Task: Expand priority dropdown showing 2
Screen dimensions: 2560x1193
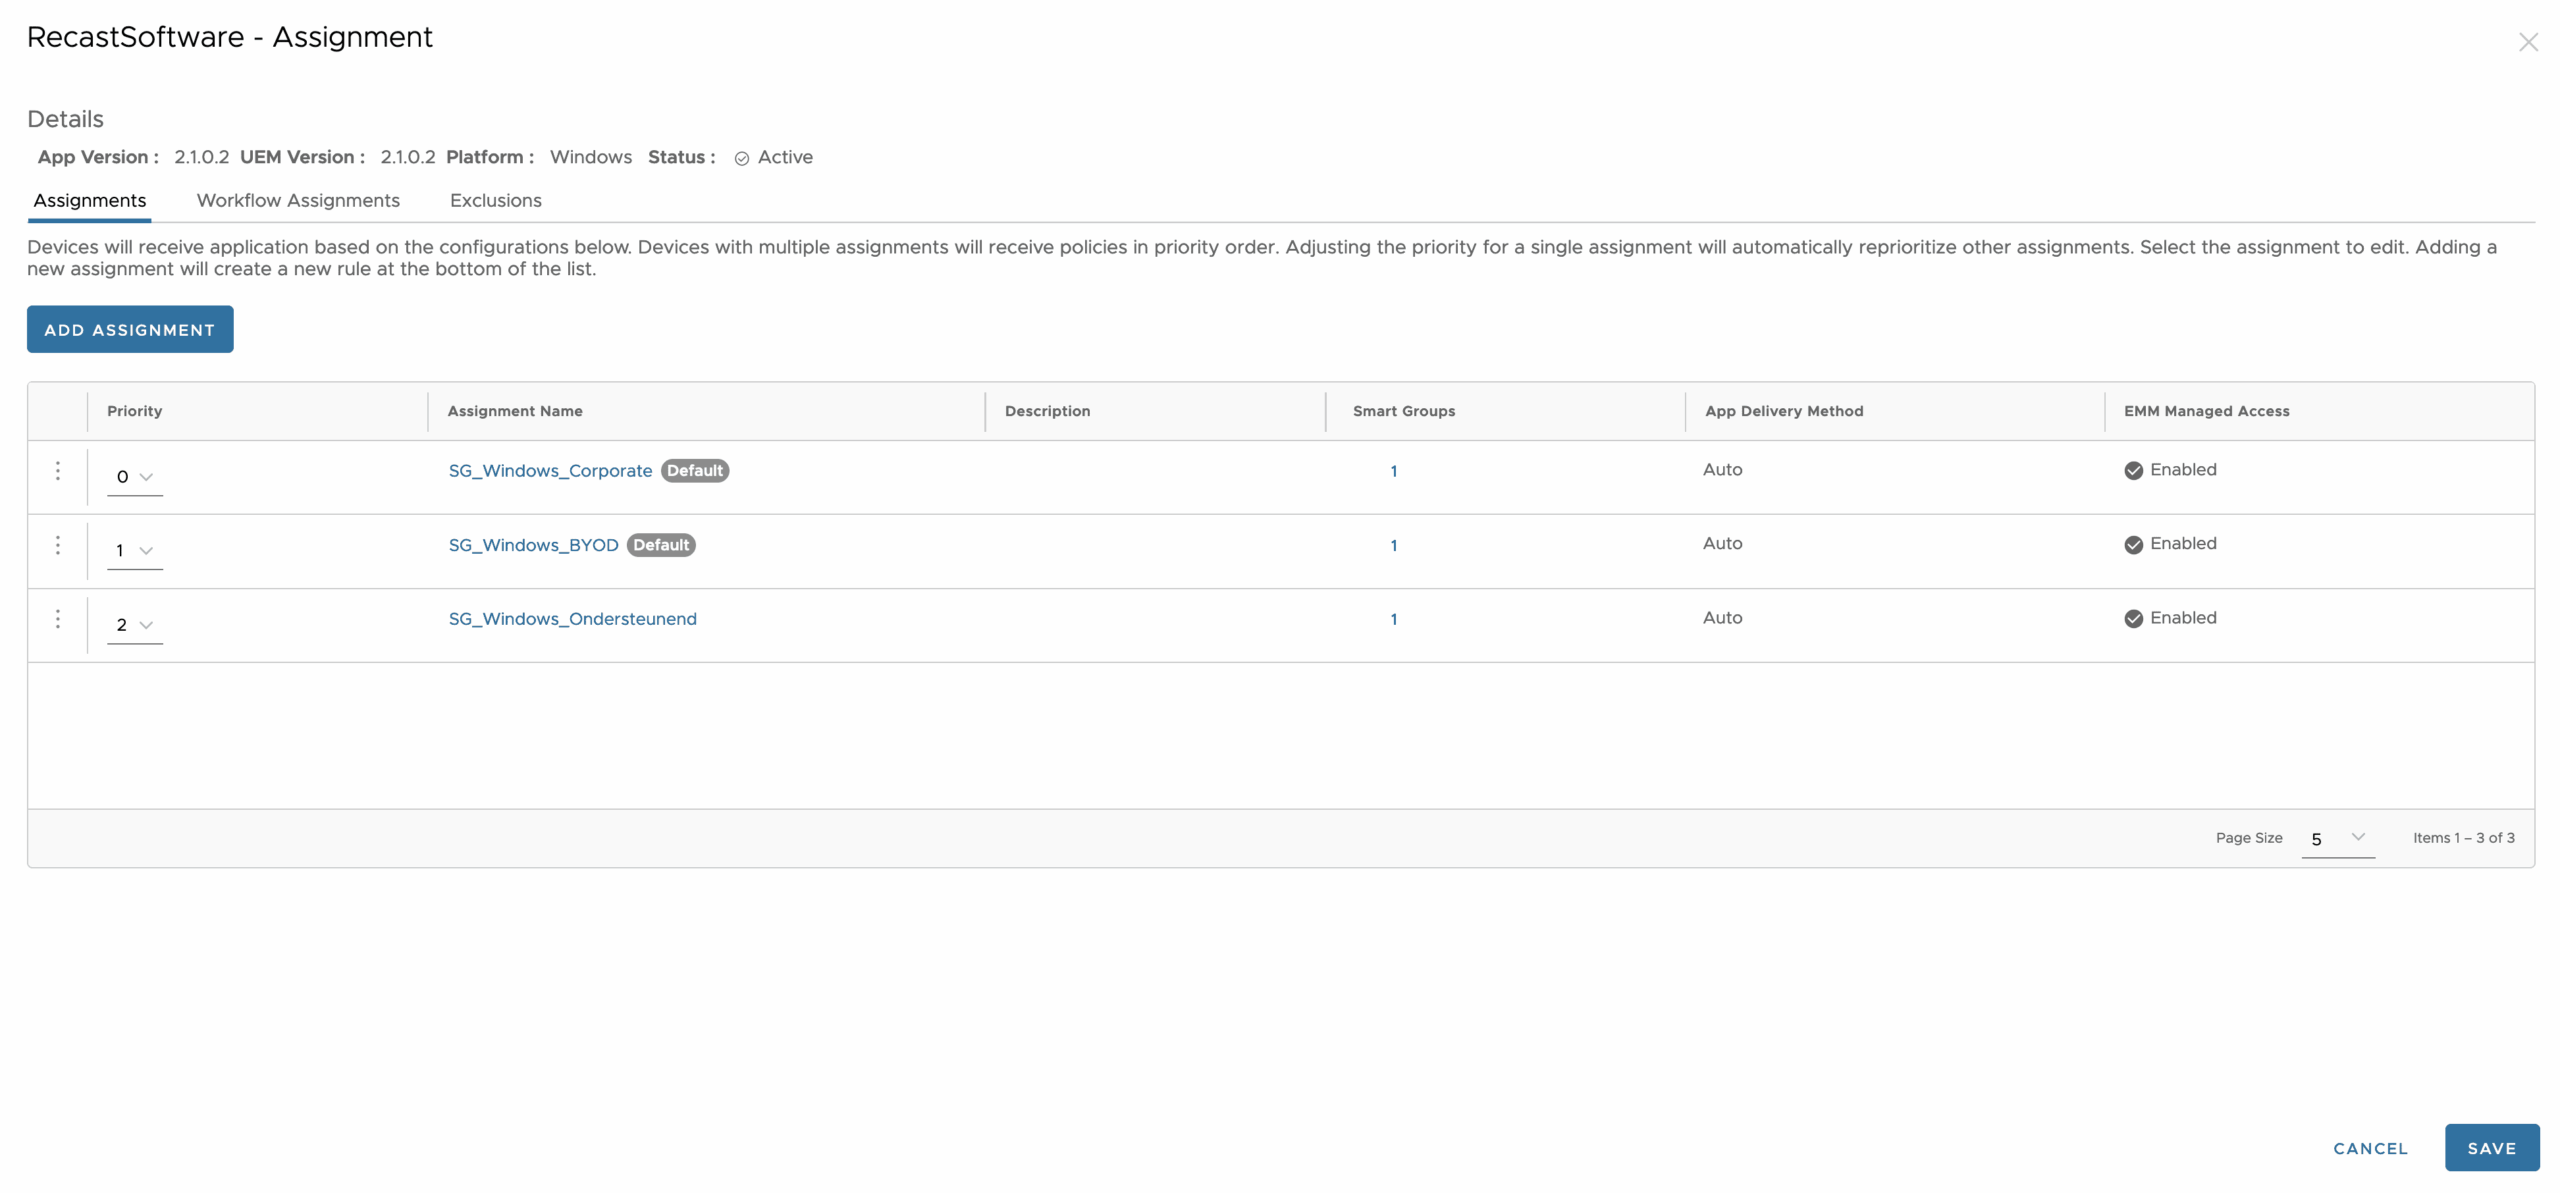Action: (135, 625)
